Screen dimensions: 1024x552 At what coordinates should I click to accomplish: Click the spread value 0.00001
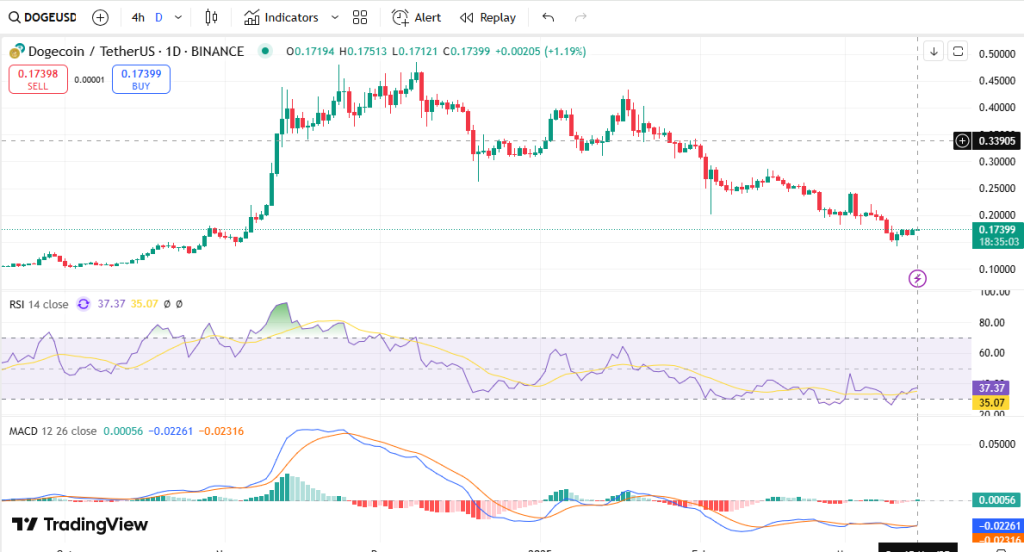pyautogui.click(x=89, y=80)
